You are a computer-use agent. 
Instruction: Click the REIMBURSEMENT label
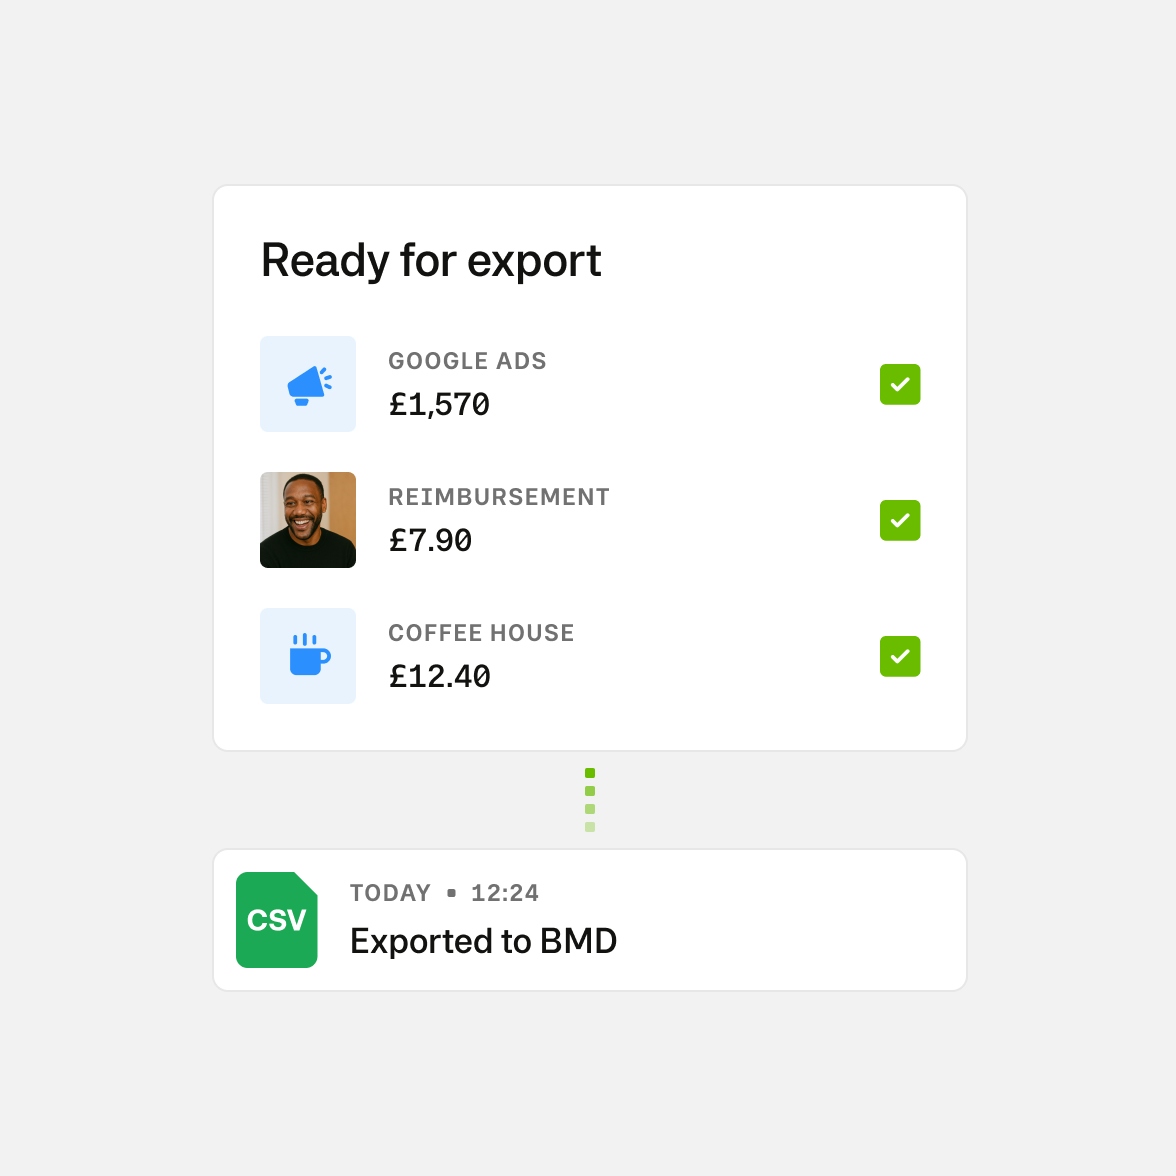pos(499,497)
